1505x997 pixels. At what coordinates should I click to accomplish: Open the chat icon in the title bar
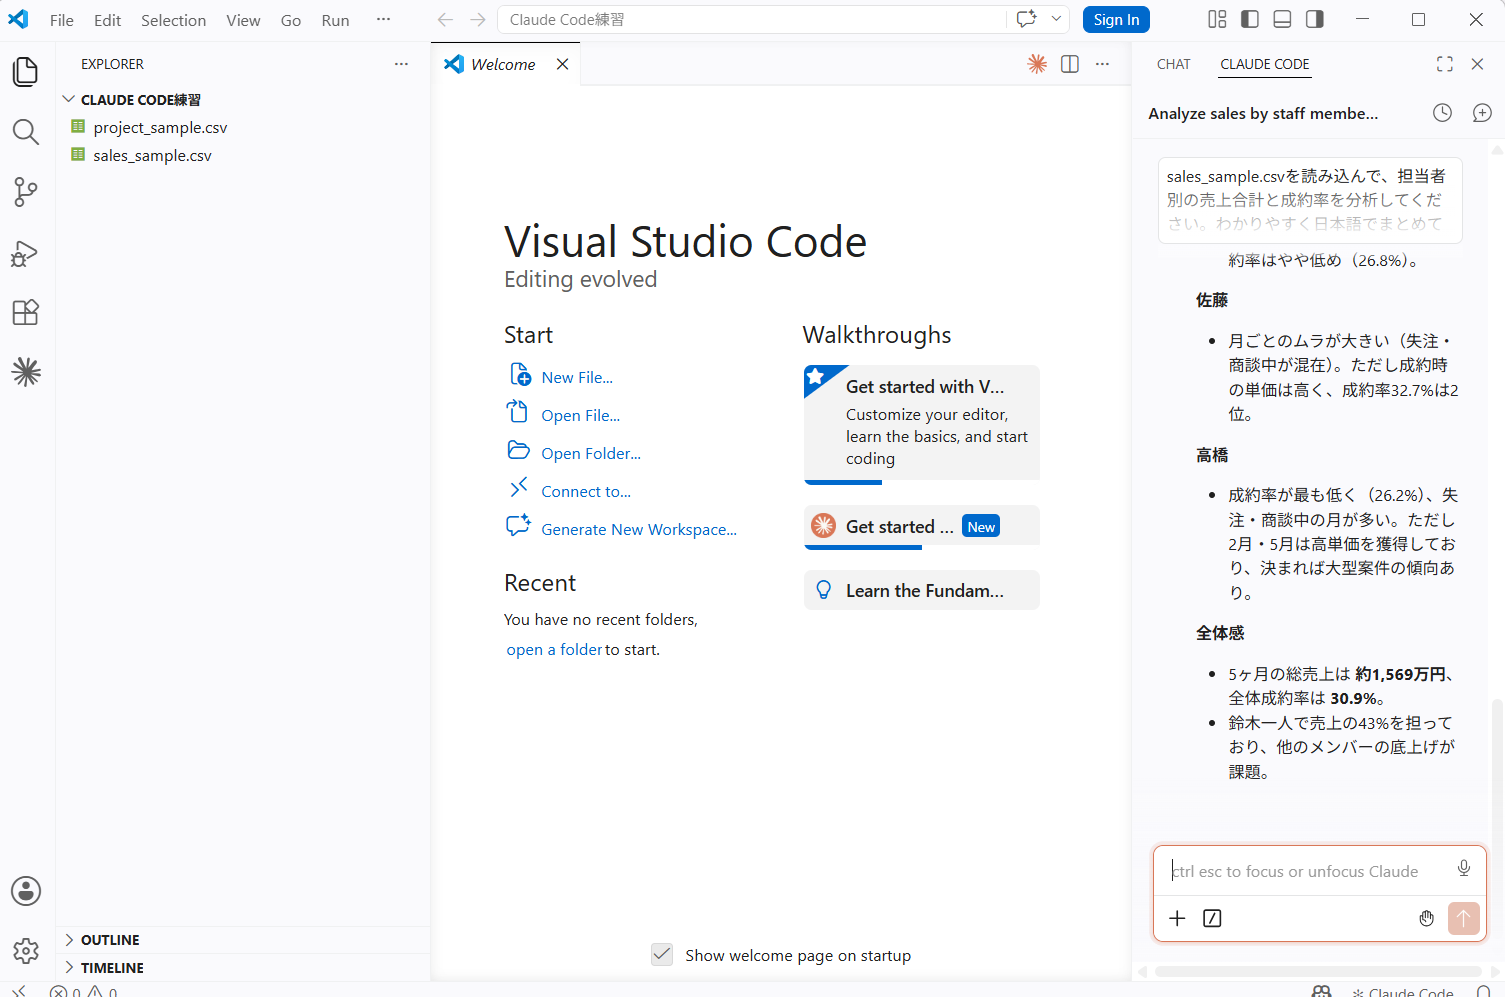(1027, 19)
